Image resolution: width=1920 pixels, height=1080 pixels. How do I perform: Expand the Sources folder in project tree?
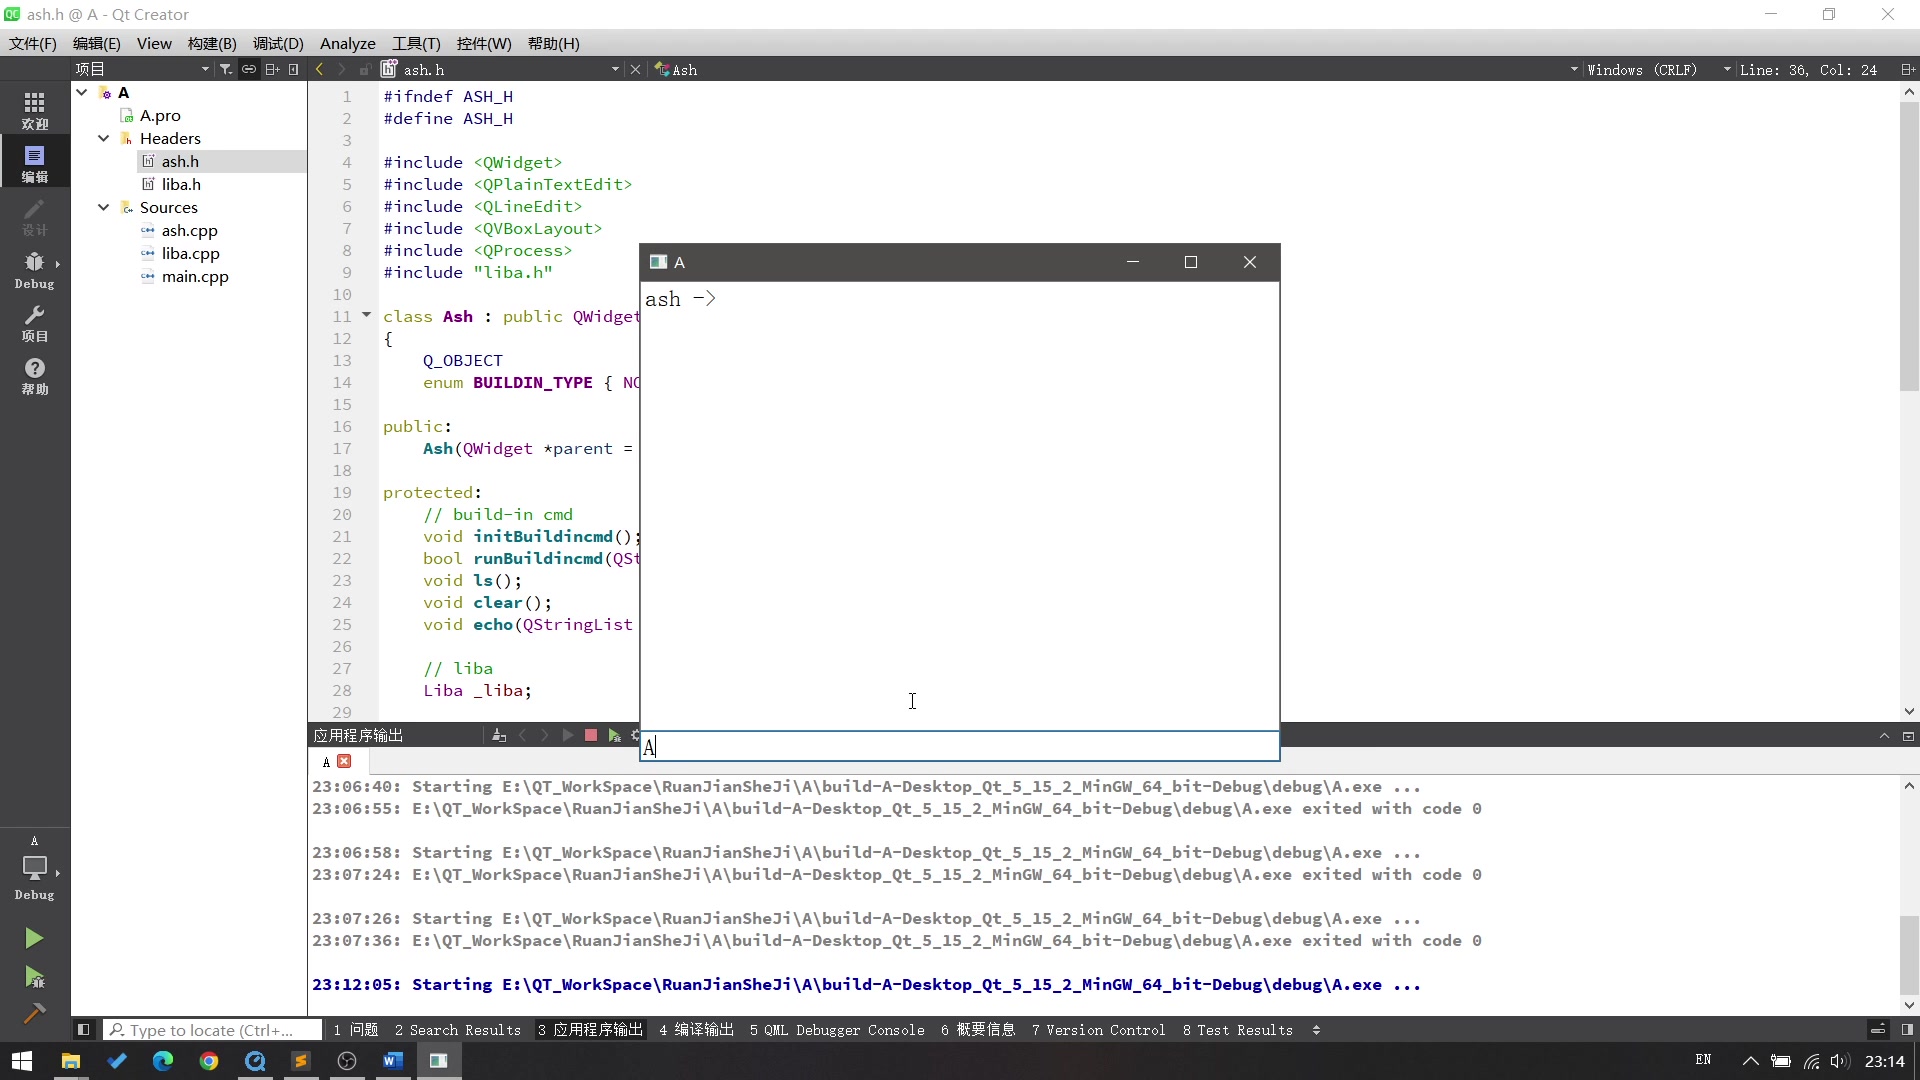pyautogui.click(x=103, y=207)
